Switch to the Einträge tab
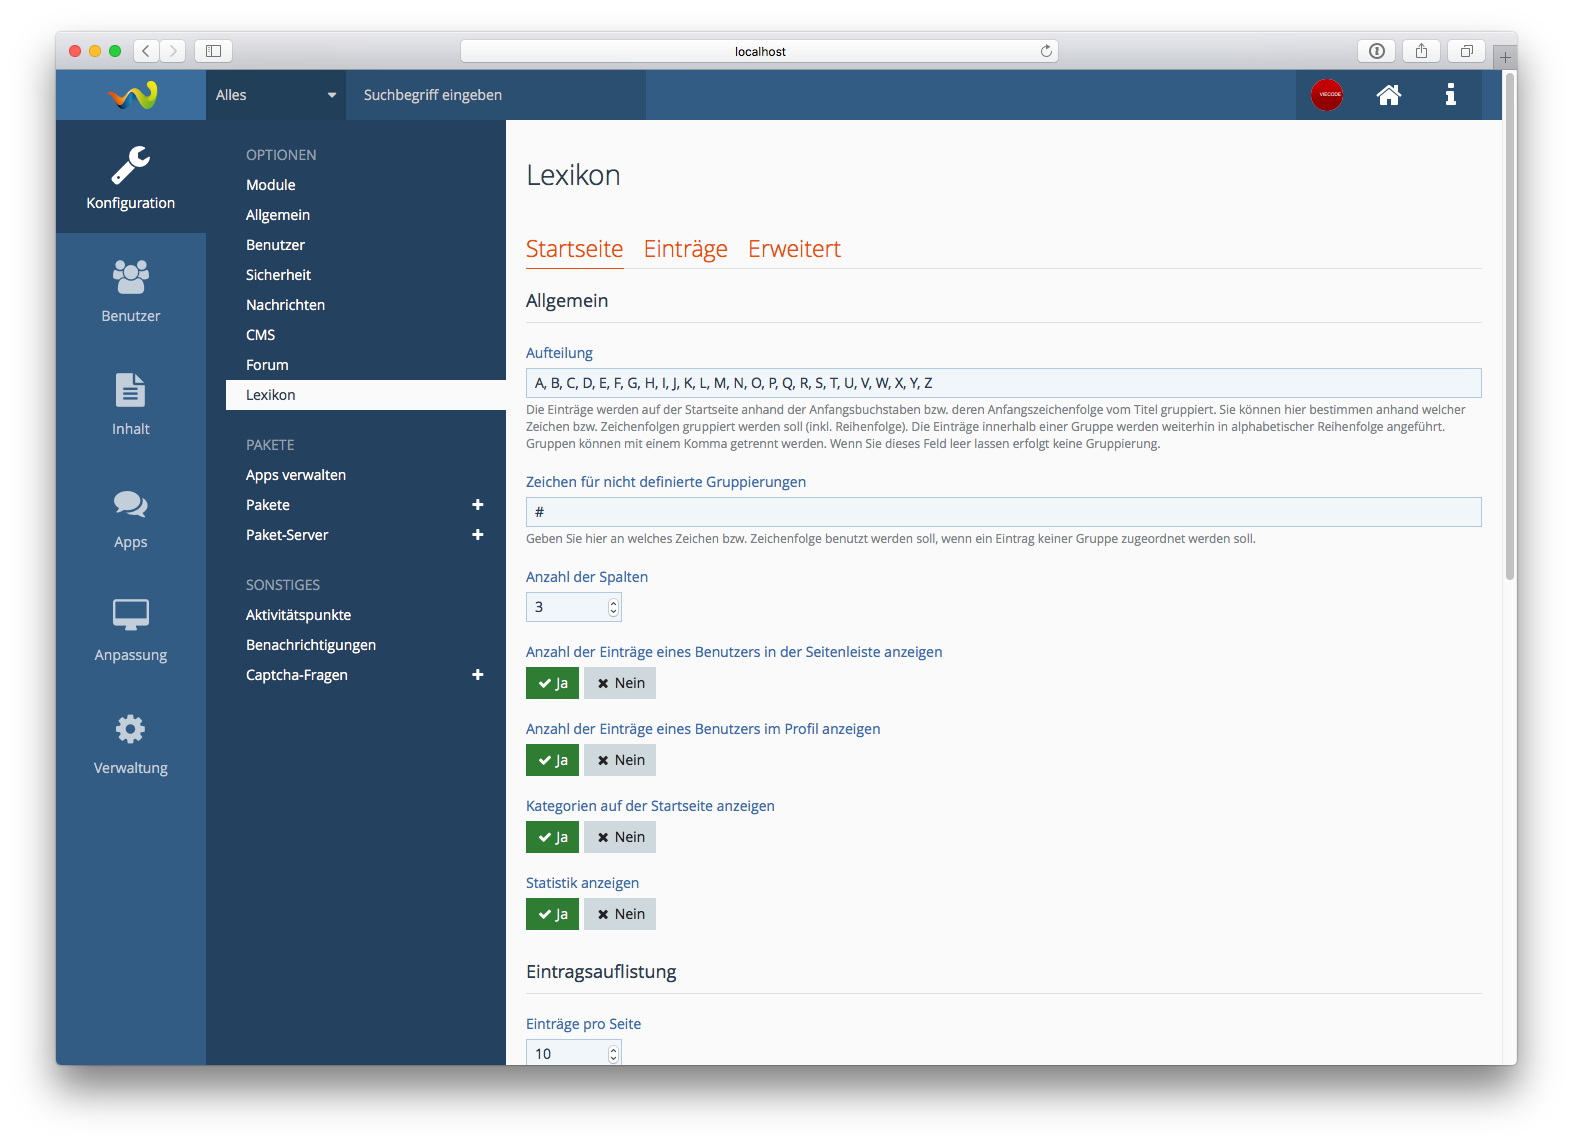1573x1145 pixels. pyautogui.click(x=685, y=249)
